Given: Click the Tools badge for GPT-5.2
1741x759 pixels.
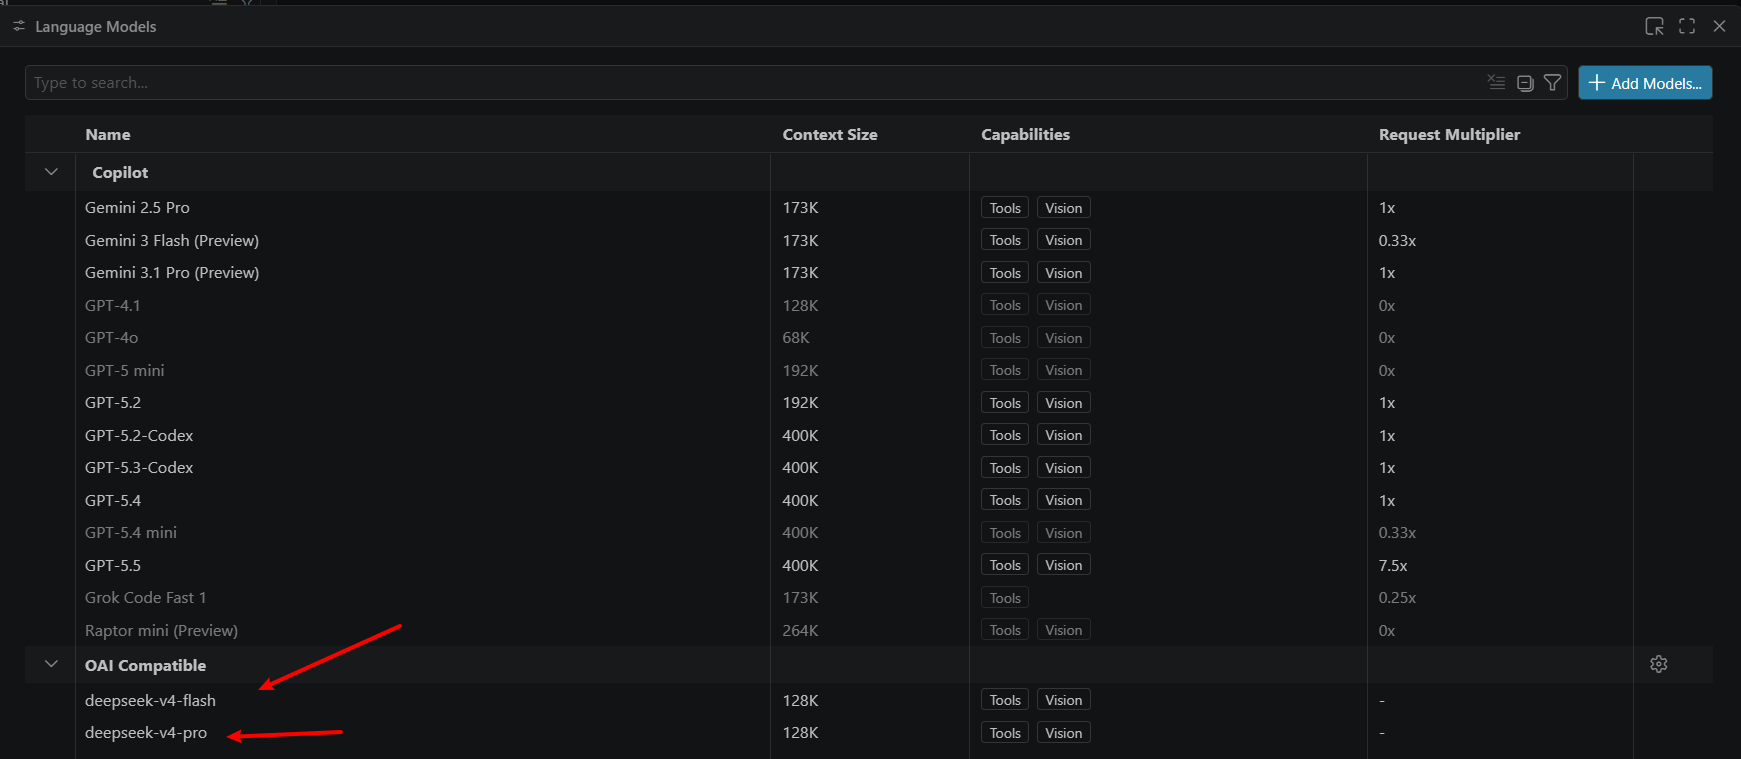Looking at the screenshot, I should coord(1005,403).
